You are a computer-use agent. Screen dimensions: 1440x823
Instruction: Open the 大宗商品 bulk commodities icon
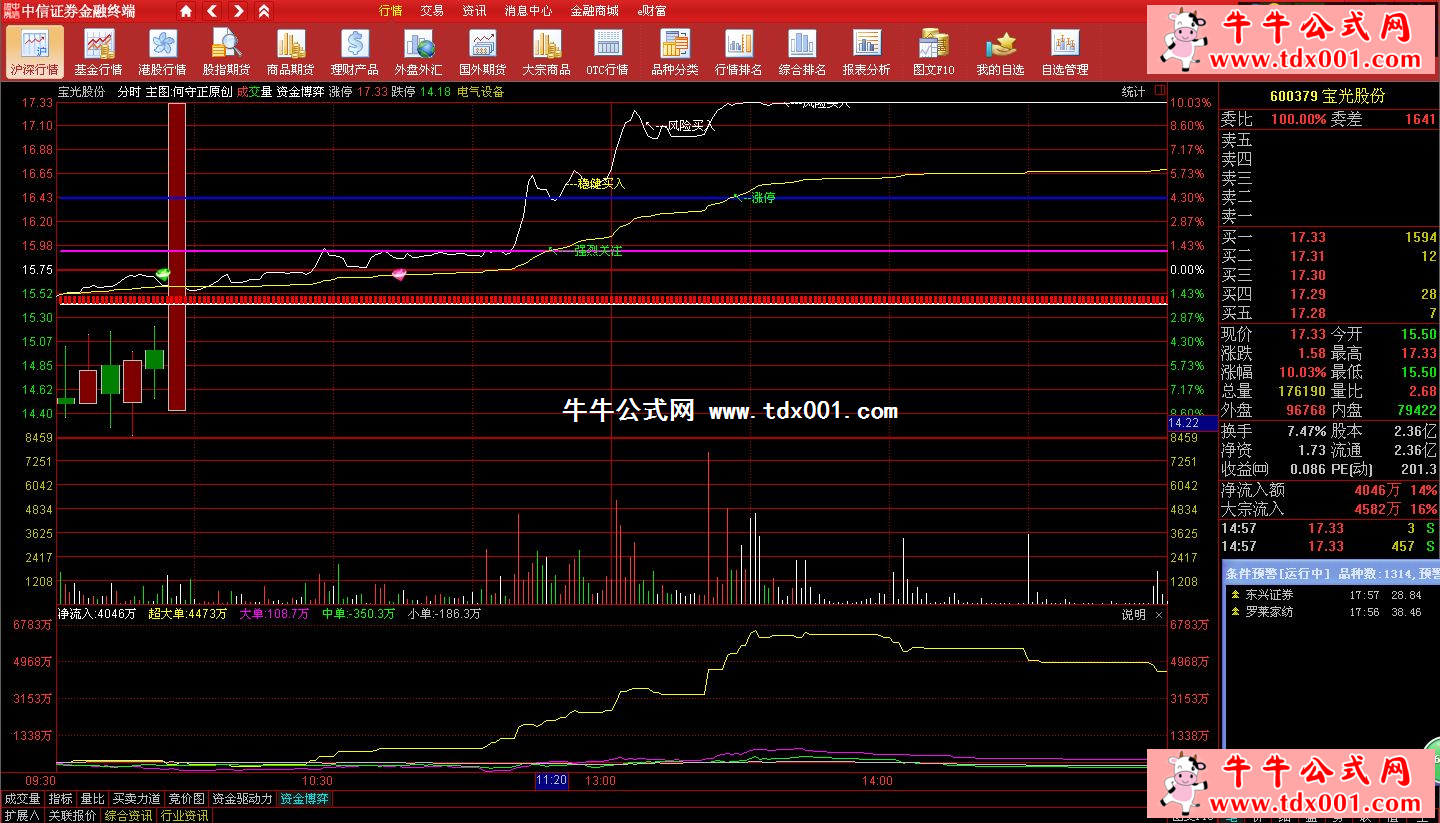[546, 52]
